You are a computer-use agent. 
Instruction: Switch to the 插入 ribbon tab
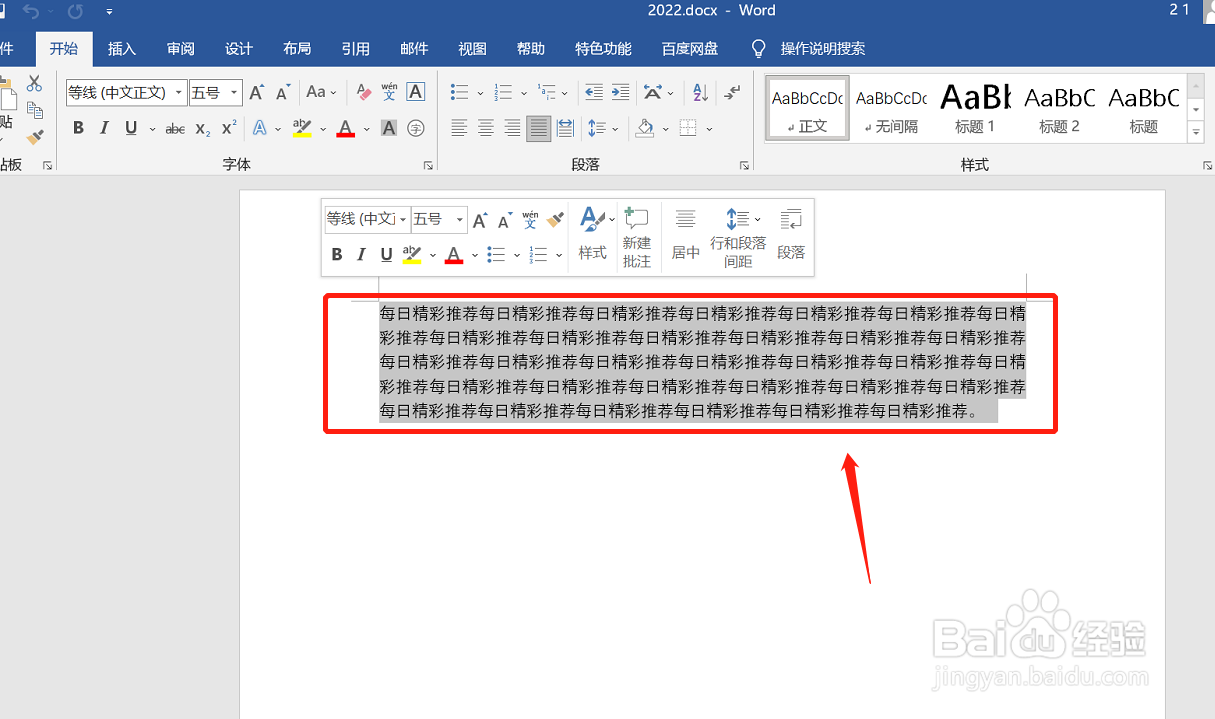121,48
